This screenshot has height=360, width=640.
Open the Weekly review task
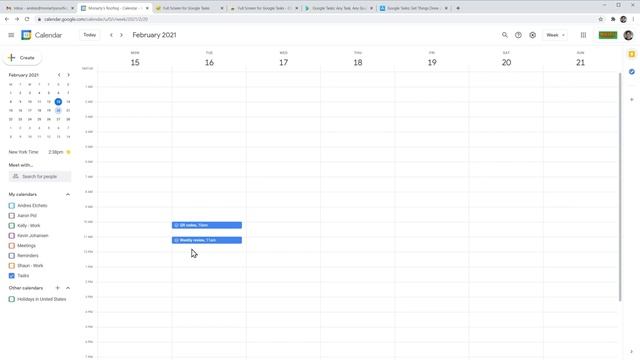tap(207, 240)
